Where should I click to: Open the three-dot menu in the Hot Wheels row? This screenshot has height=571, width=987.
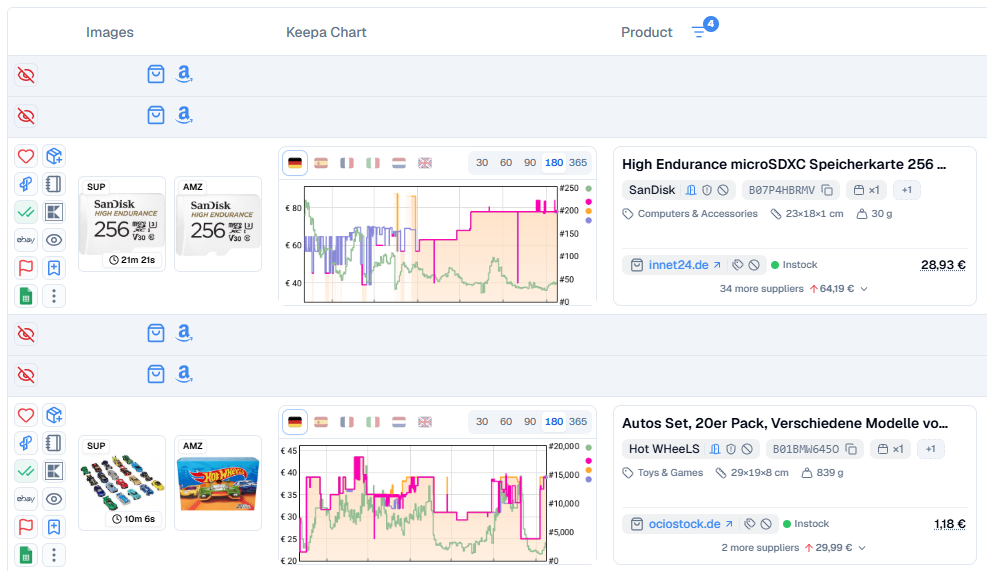tap(54, 555)
